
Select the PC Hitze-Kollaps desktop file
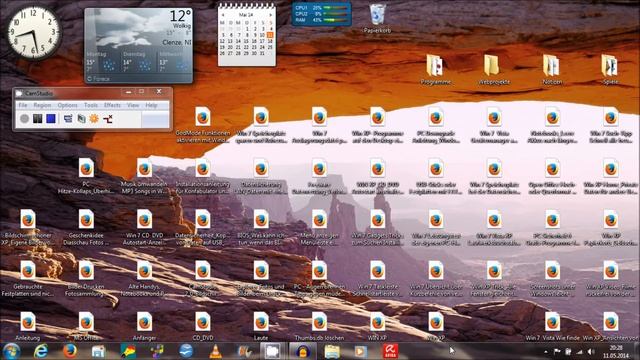(86, 176)
